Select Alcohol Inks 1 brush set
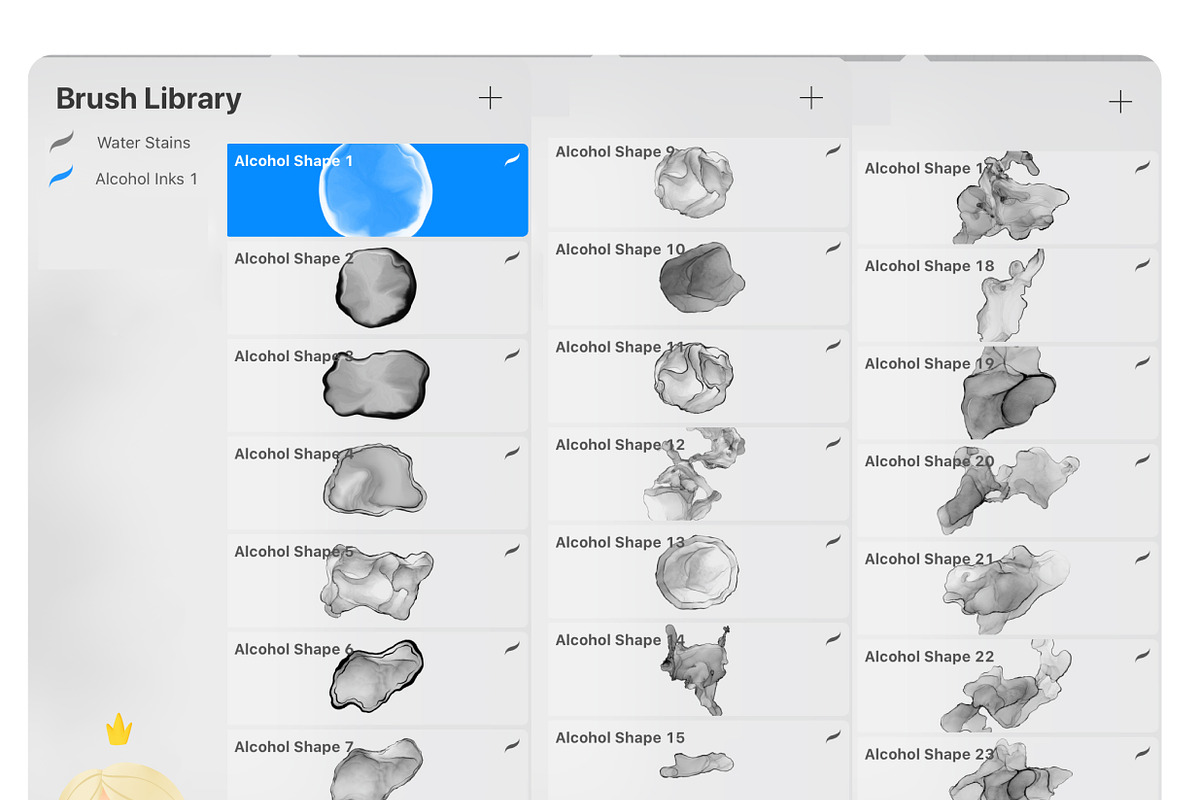 pyautogui.click(x=146, y=179)
